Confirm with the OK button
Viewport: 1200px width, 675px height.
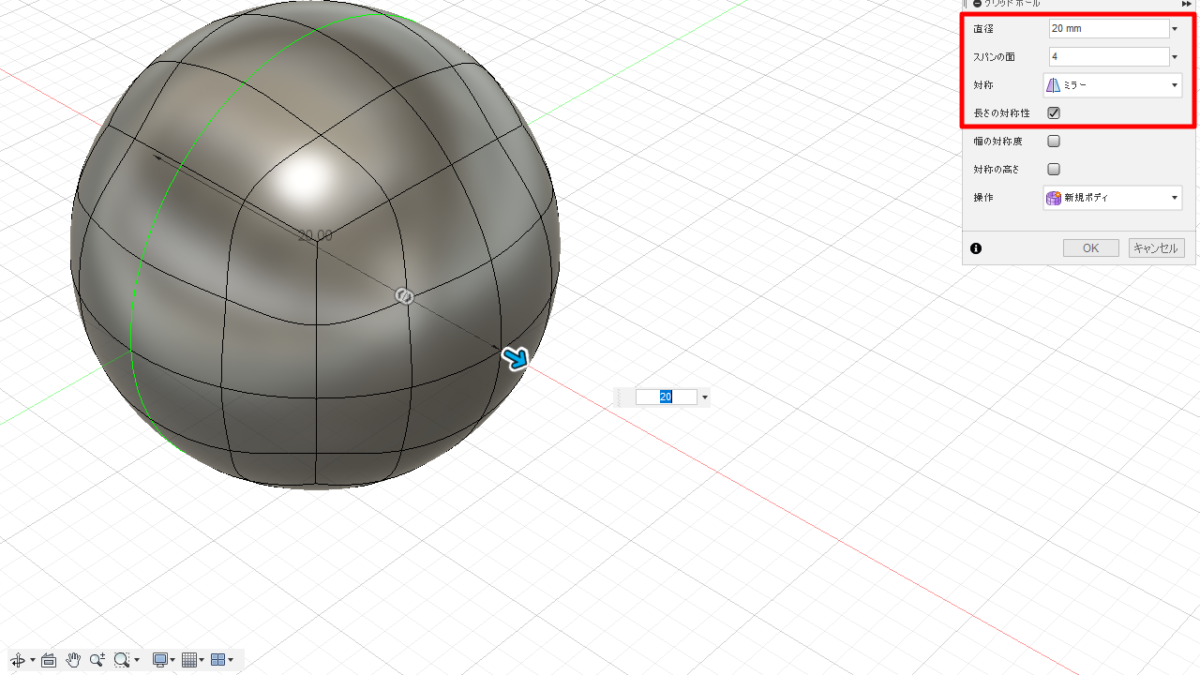[x=1091, y=248]
